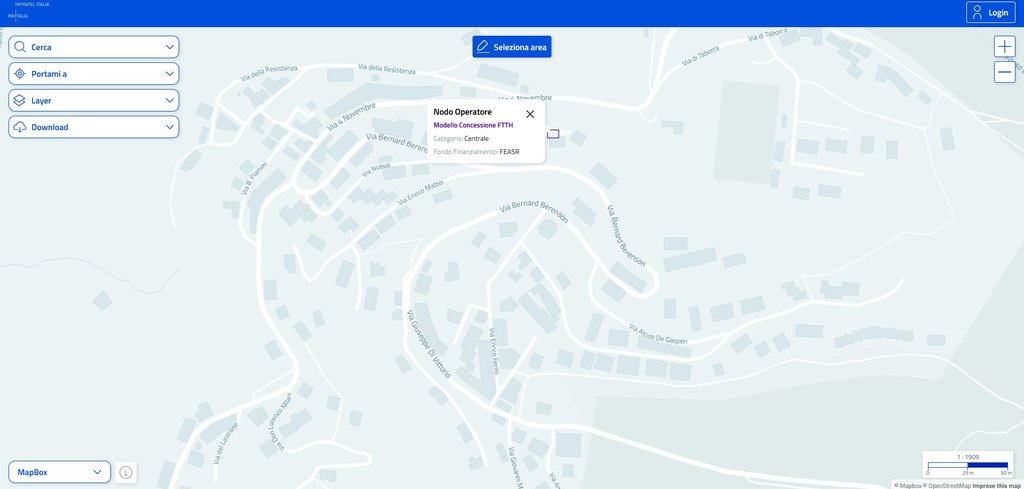Open the map info icon
Image resolution: width=1024 pixels, height=489 pixels.
pyautogui.click(x=126, y=473)
